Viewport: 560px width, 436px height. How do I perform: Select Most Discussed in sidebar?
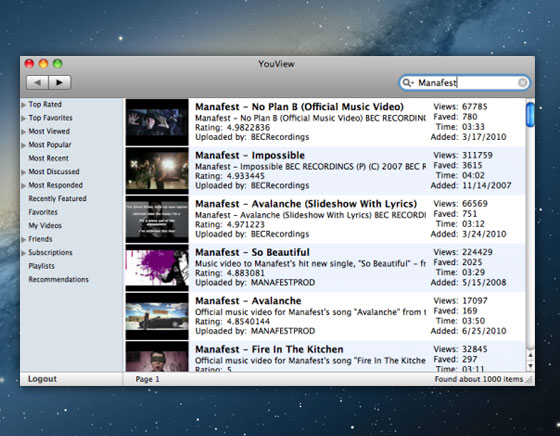(54, 172)
